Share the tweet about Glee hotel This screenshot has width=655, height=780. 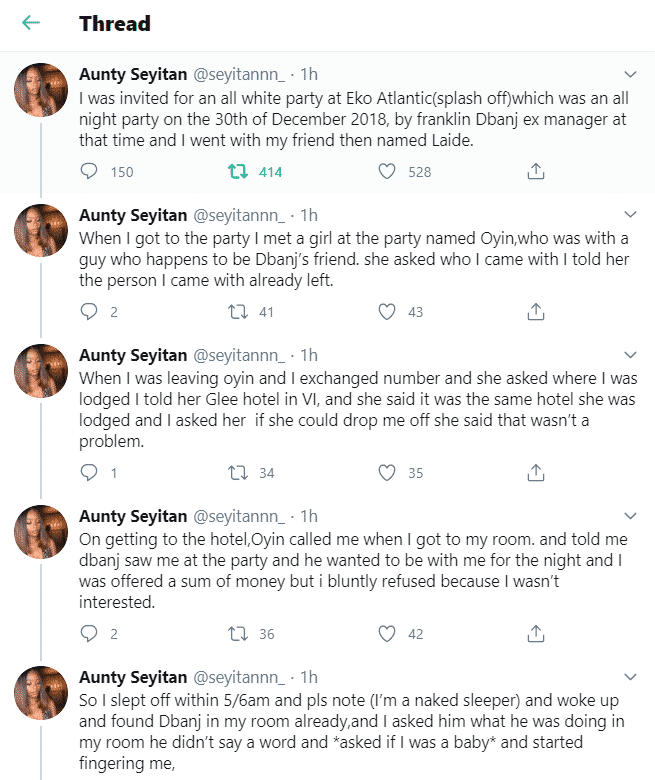536,472
